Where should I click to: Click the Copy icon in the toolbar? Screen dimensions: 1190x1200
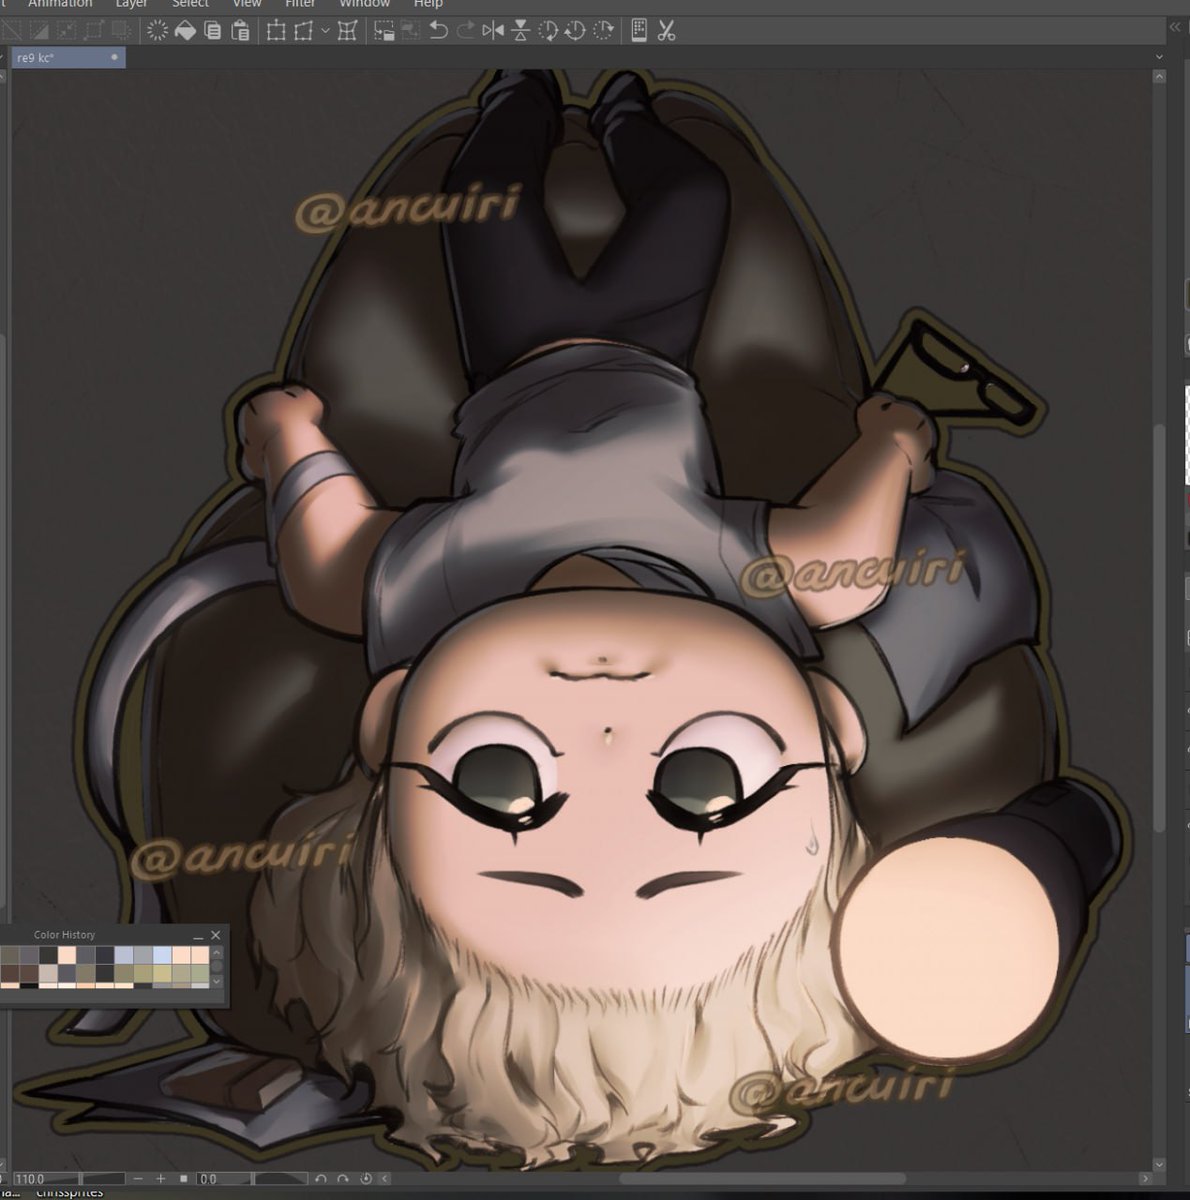(211, 30)
